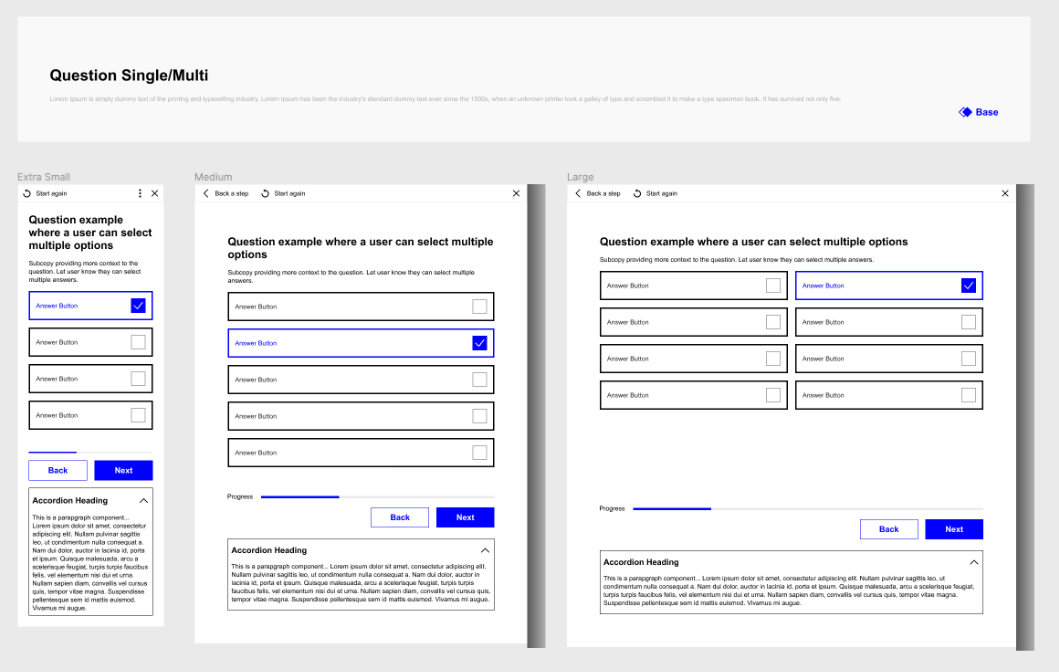The image size is (1059, 672).
Task: Click the Back a step chevron in Large view
Action: pos(580,193)
